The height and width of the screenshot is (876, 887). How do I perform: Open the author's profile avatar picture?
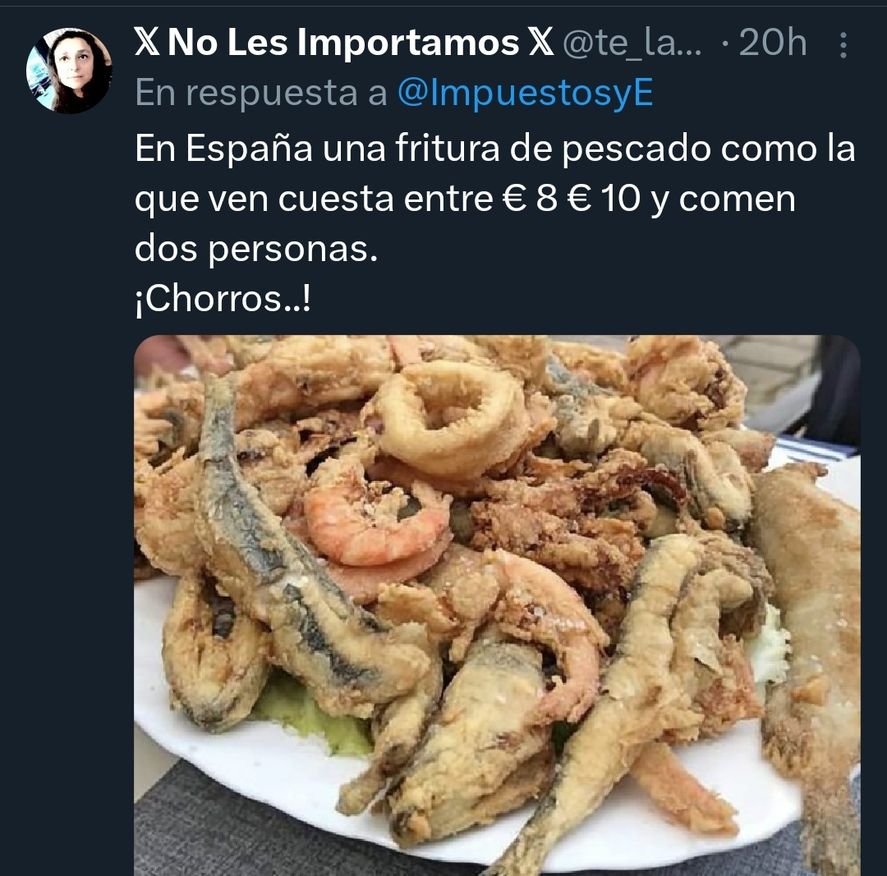coord(69,71)
